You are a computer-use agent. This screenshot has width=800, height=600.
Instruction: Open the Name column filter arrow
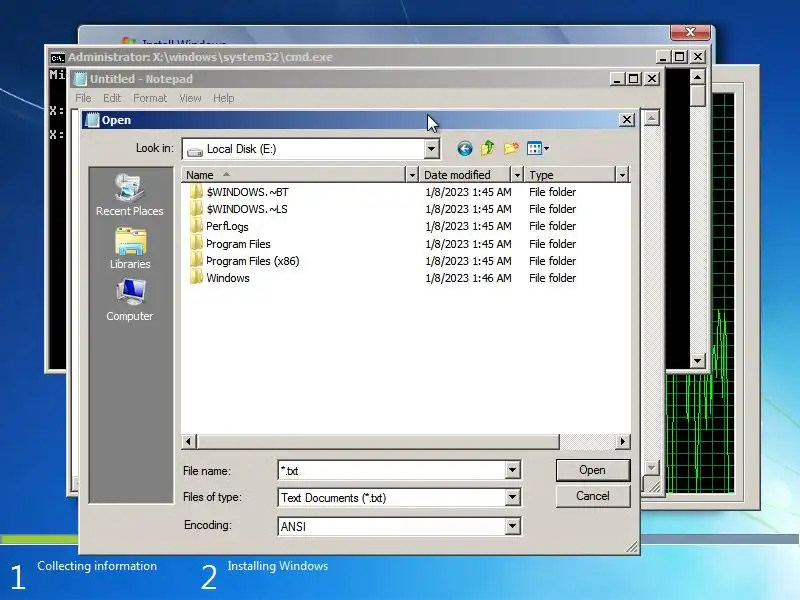click(x=412, y=175)
